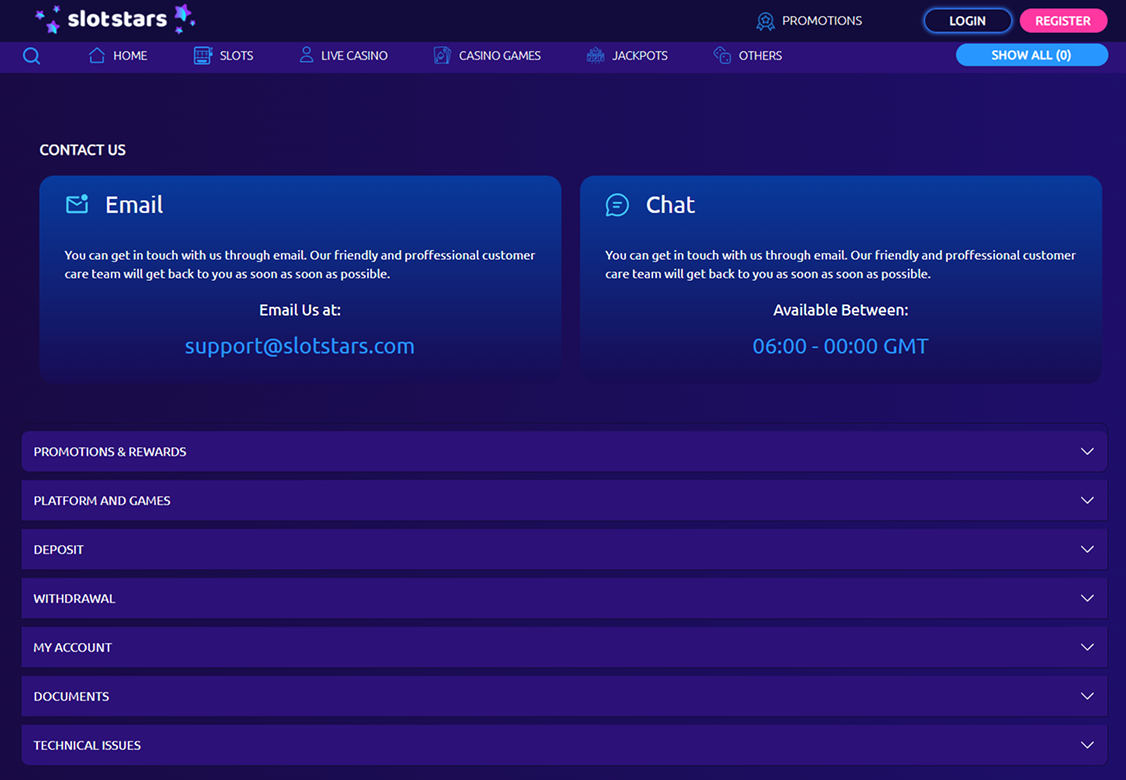Click the Others dice icon
Screen dimensions: 1126x780
[722, 55]
